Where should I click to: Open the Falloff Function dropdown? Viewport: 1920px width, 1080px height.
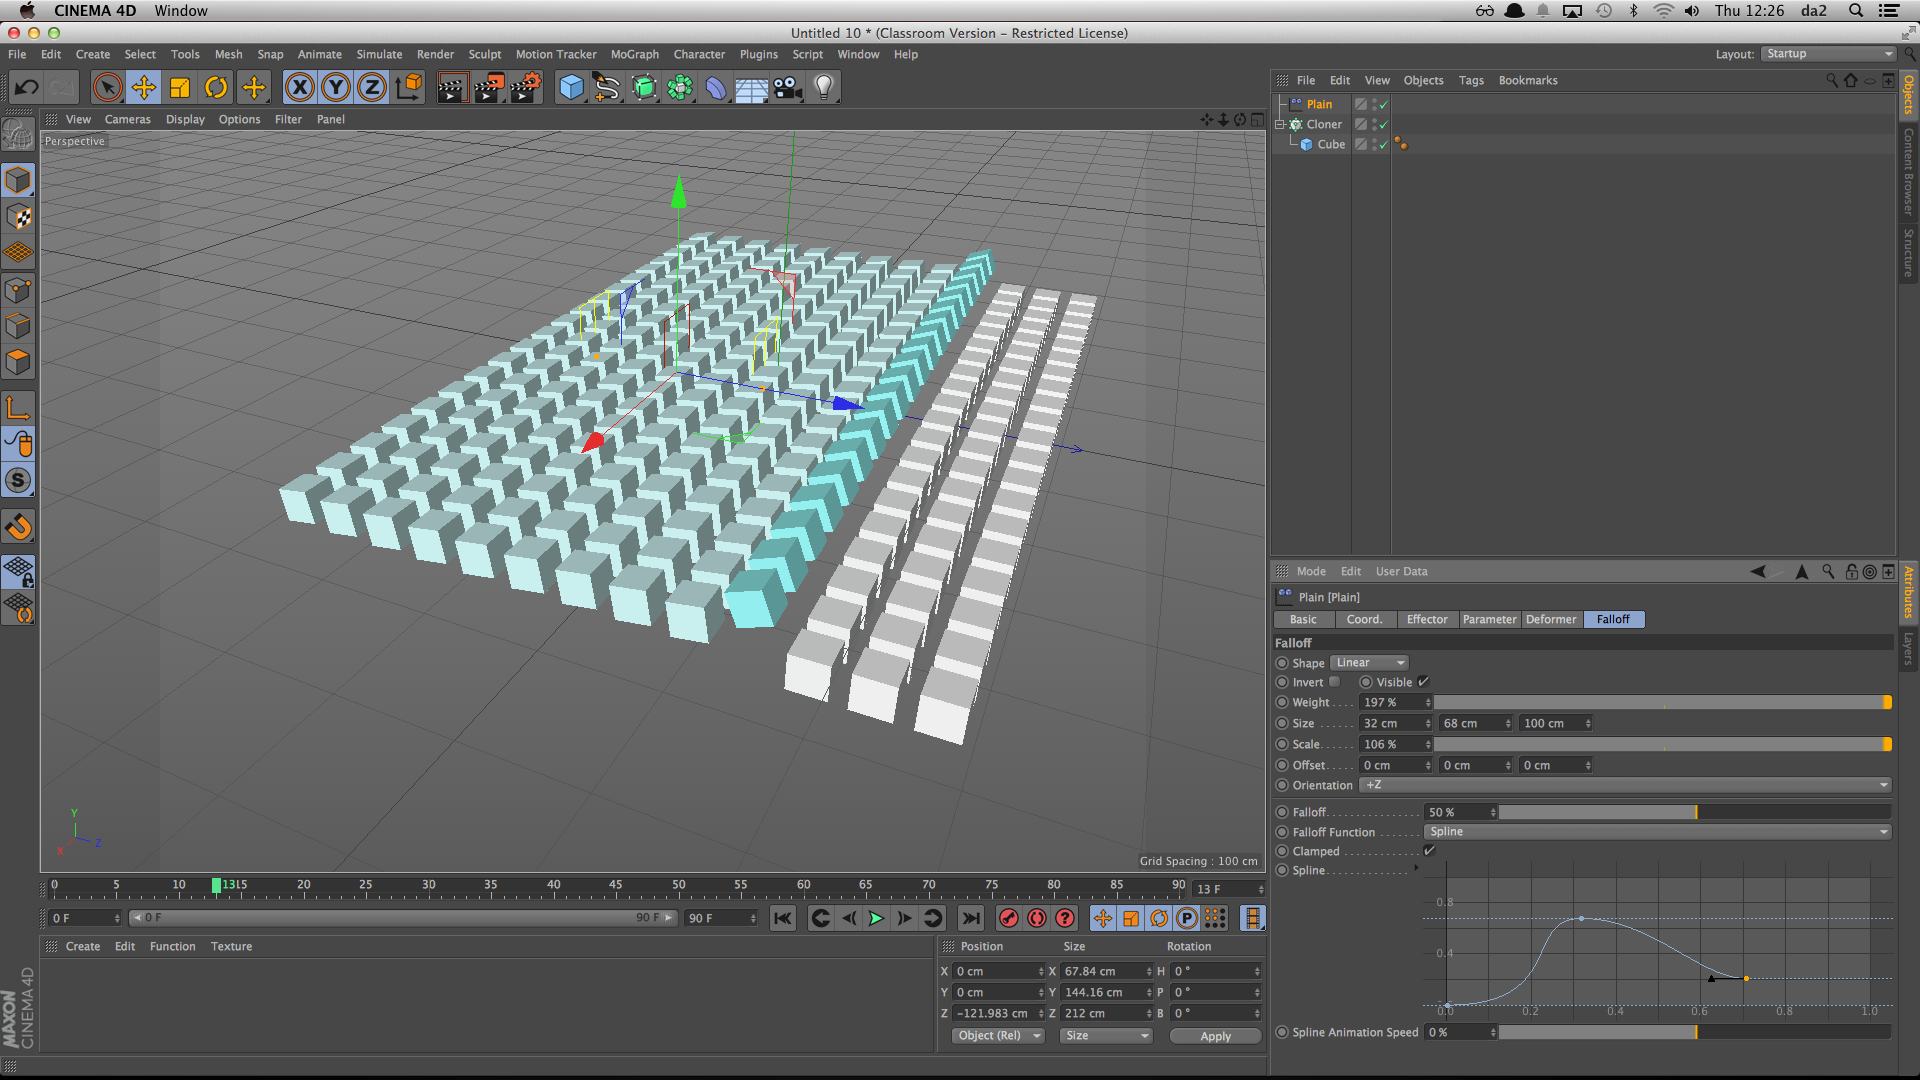[1658, 832]
